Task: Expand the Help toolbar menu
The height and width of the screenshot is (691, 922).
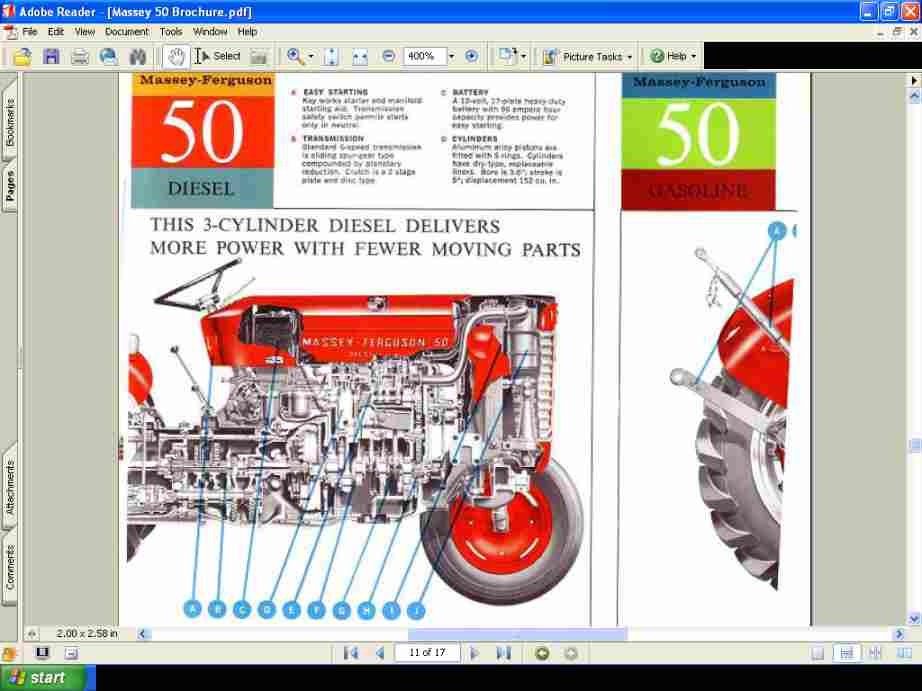Action: point(672,56)
